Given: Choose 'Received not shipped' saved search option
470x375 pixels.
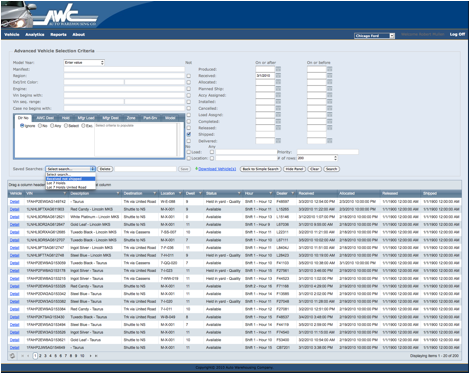Looking at the screenshot, I should (71, 179).
